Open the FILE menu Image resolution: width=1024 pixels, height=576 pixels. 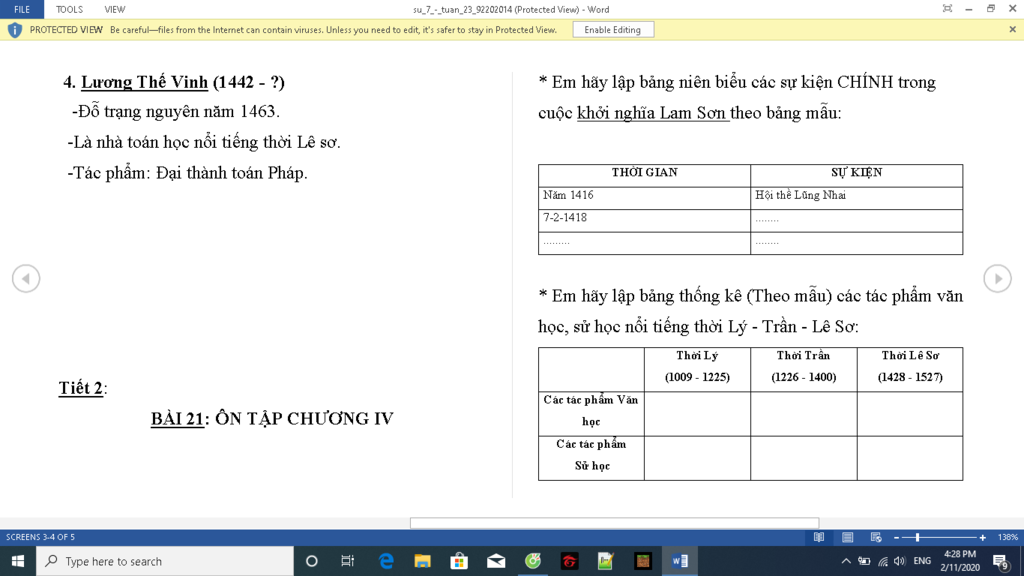(x=22, y=9)
